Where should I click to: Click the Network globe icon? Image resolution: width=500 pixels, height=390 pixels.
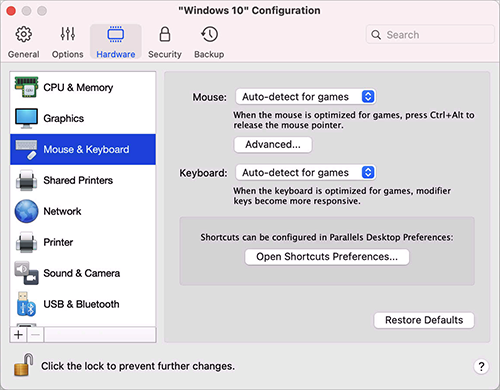(x=26, y=211)
